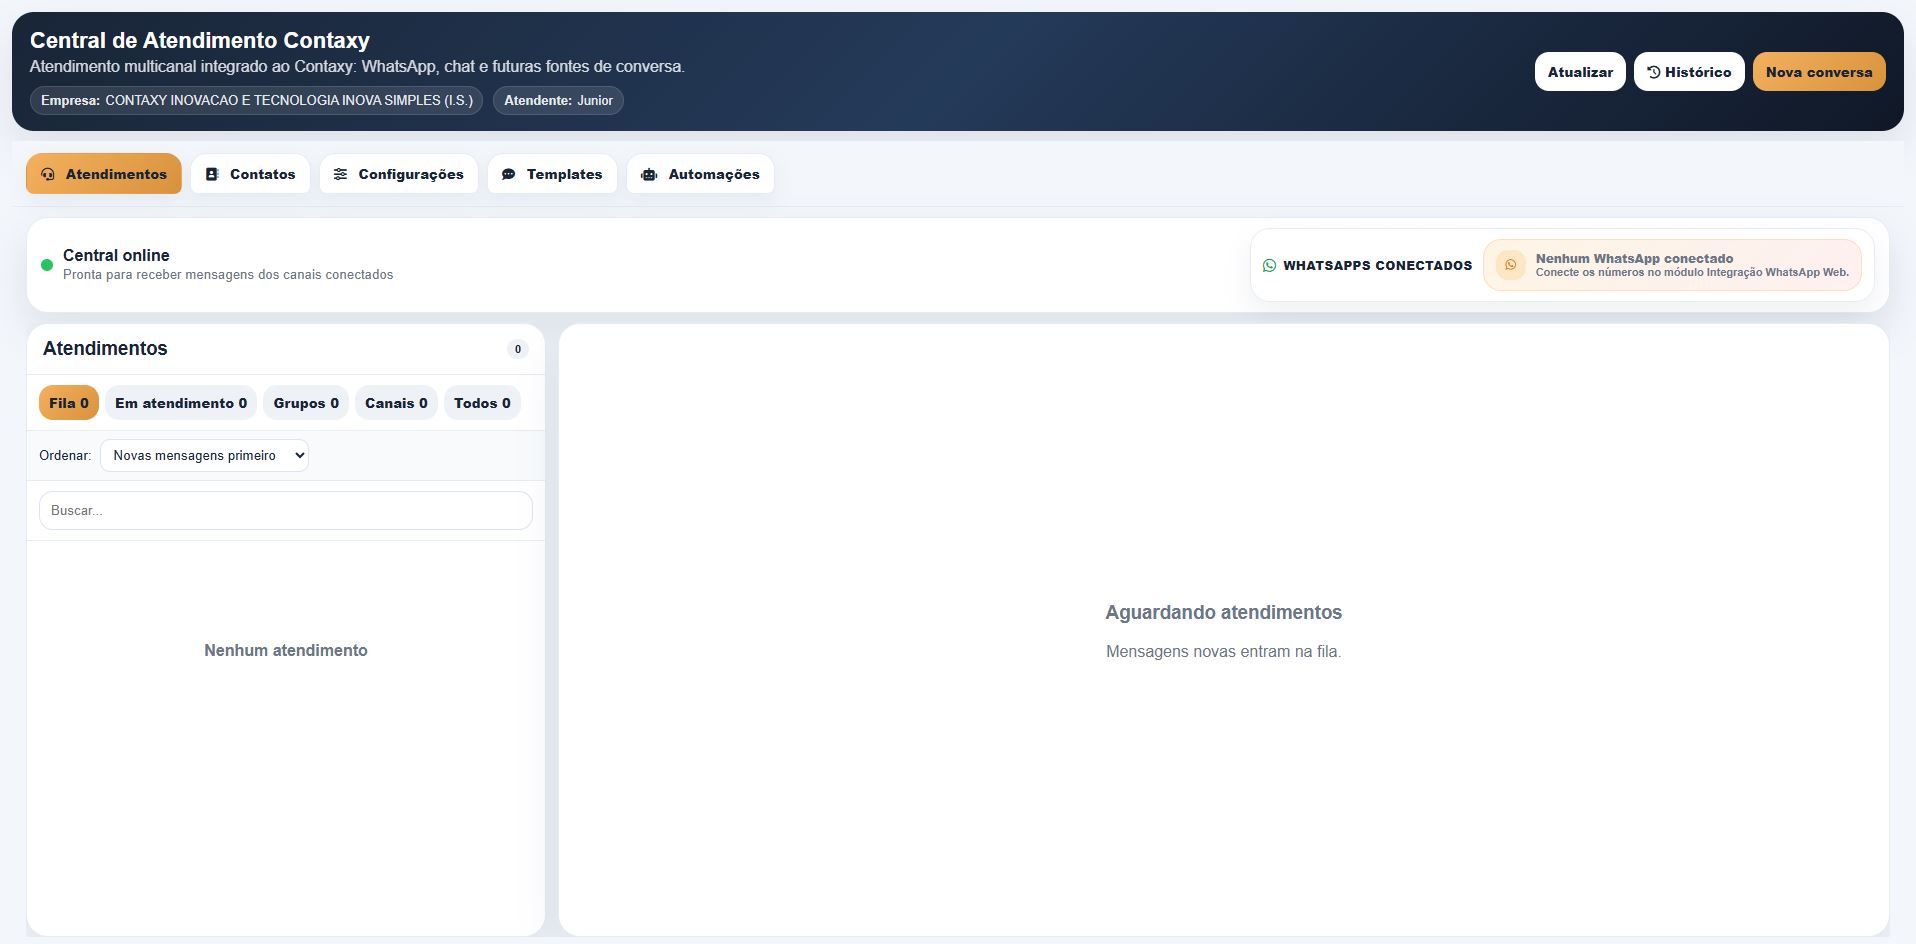Click Conecte os números no módulo text
This screenshot has height=944, width=1916.
click(1692, 272)
